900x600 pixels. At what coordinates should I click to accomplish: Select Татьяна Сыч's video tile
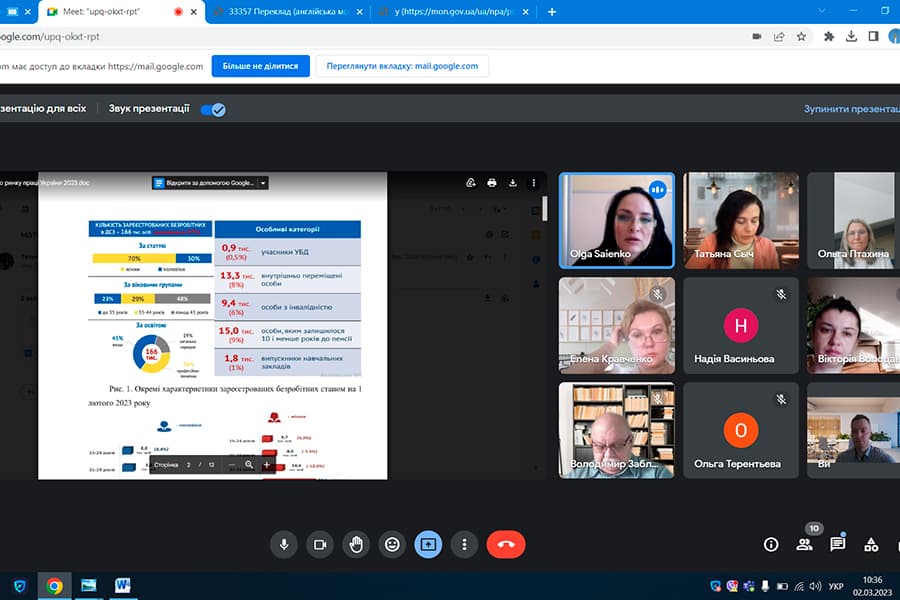coord(741,220)
